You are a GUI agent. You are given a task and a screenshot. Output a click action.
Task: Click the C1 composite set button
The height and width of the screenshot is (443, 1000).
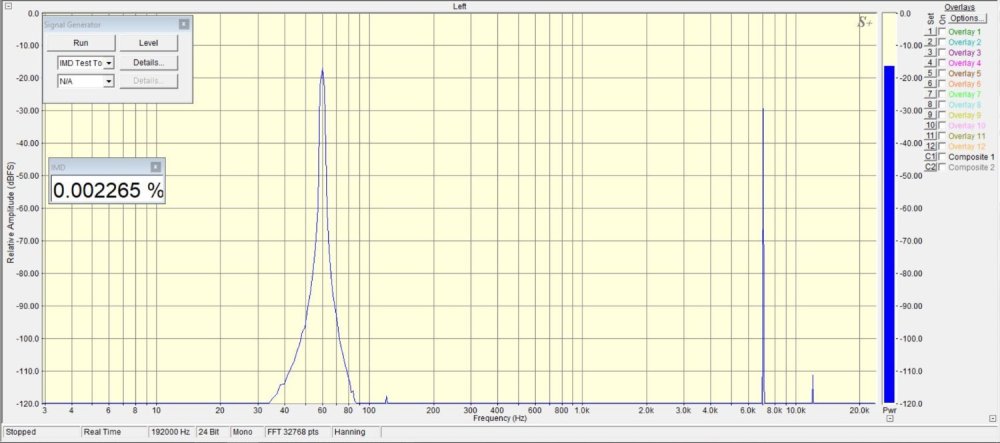click(x=930, y=157)
